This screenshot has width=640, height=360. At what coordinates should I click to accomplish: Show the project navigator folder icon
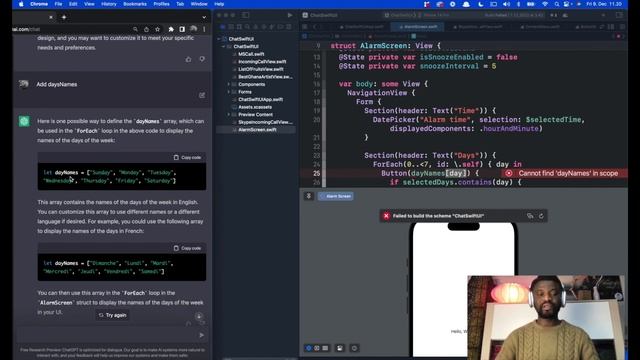point(223,27)
